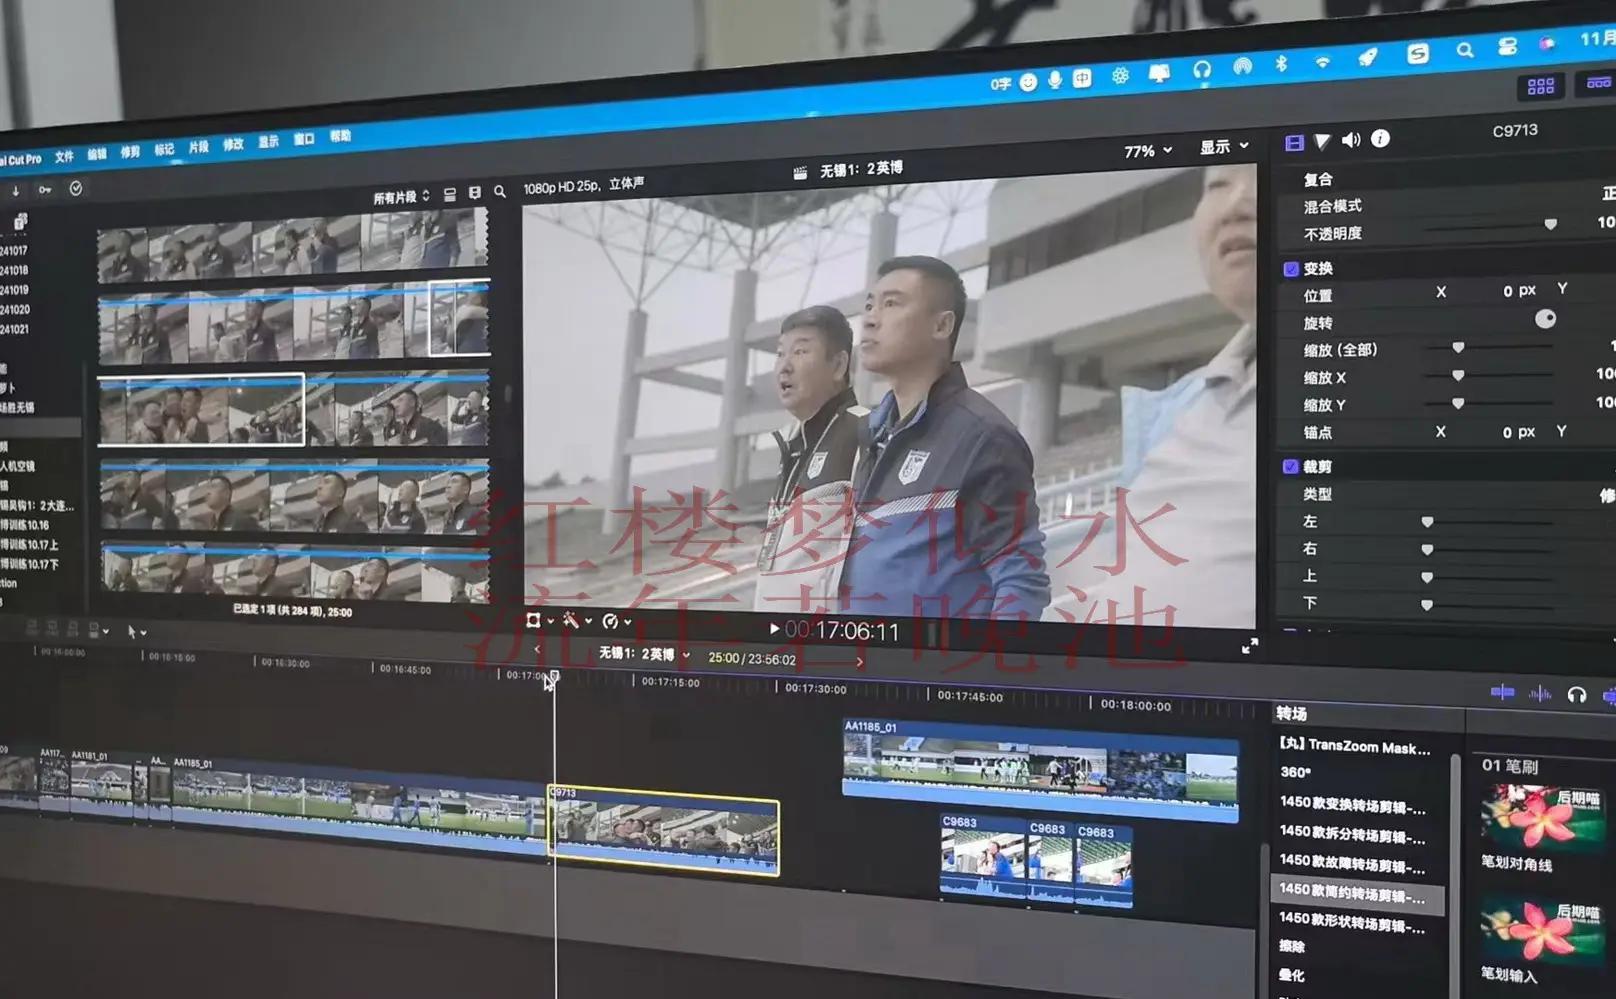Open the info inspector icon

tap(1380, 139)
